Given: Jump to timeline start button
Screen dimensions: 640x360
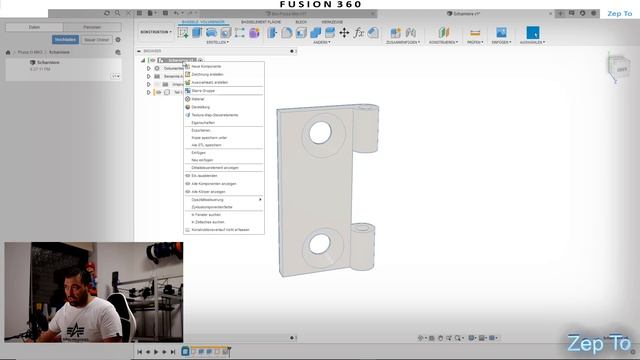Looking at the screenshot, I should pyautogui.click(x=140, y=351).
